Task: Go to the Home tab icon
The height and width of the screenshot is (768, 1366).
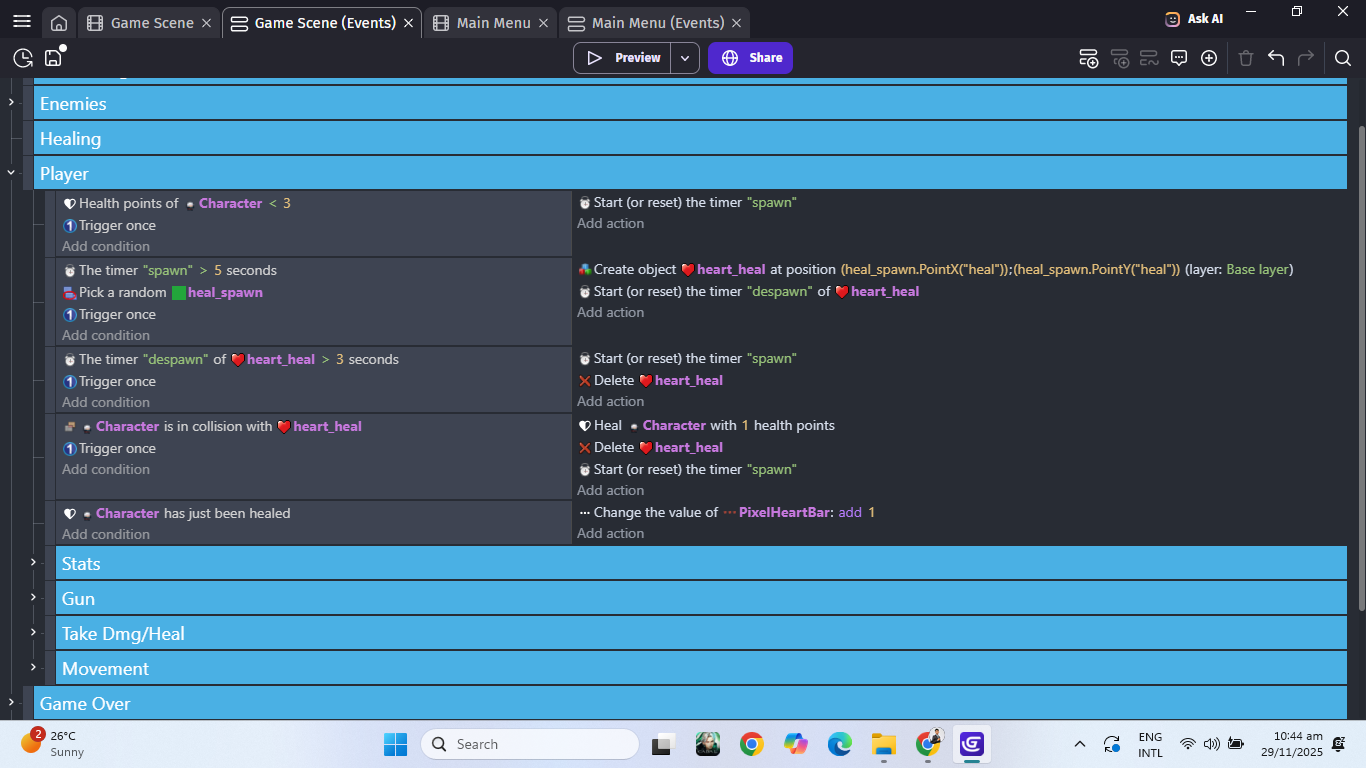Action: point(59,23)
